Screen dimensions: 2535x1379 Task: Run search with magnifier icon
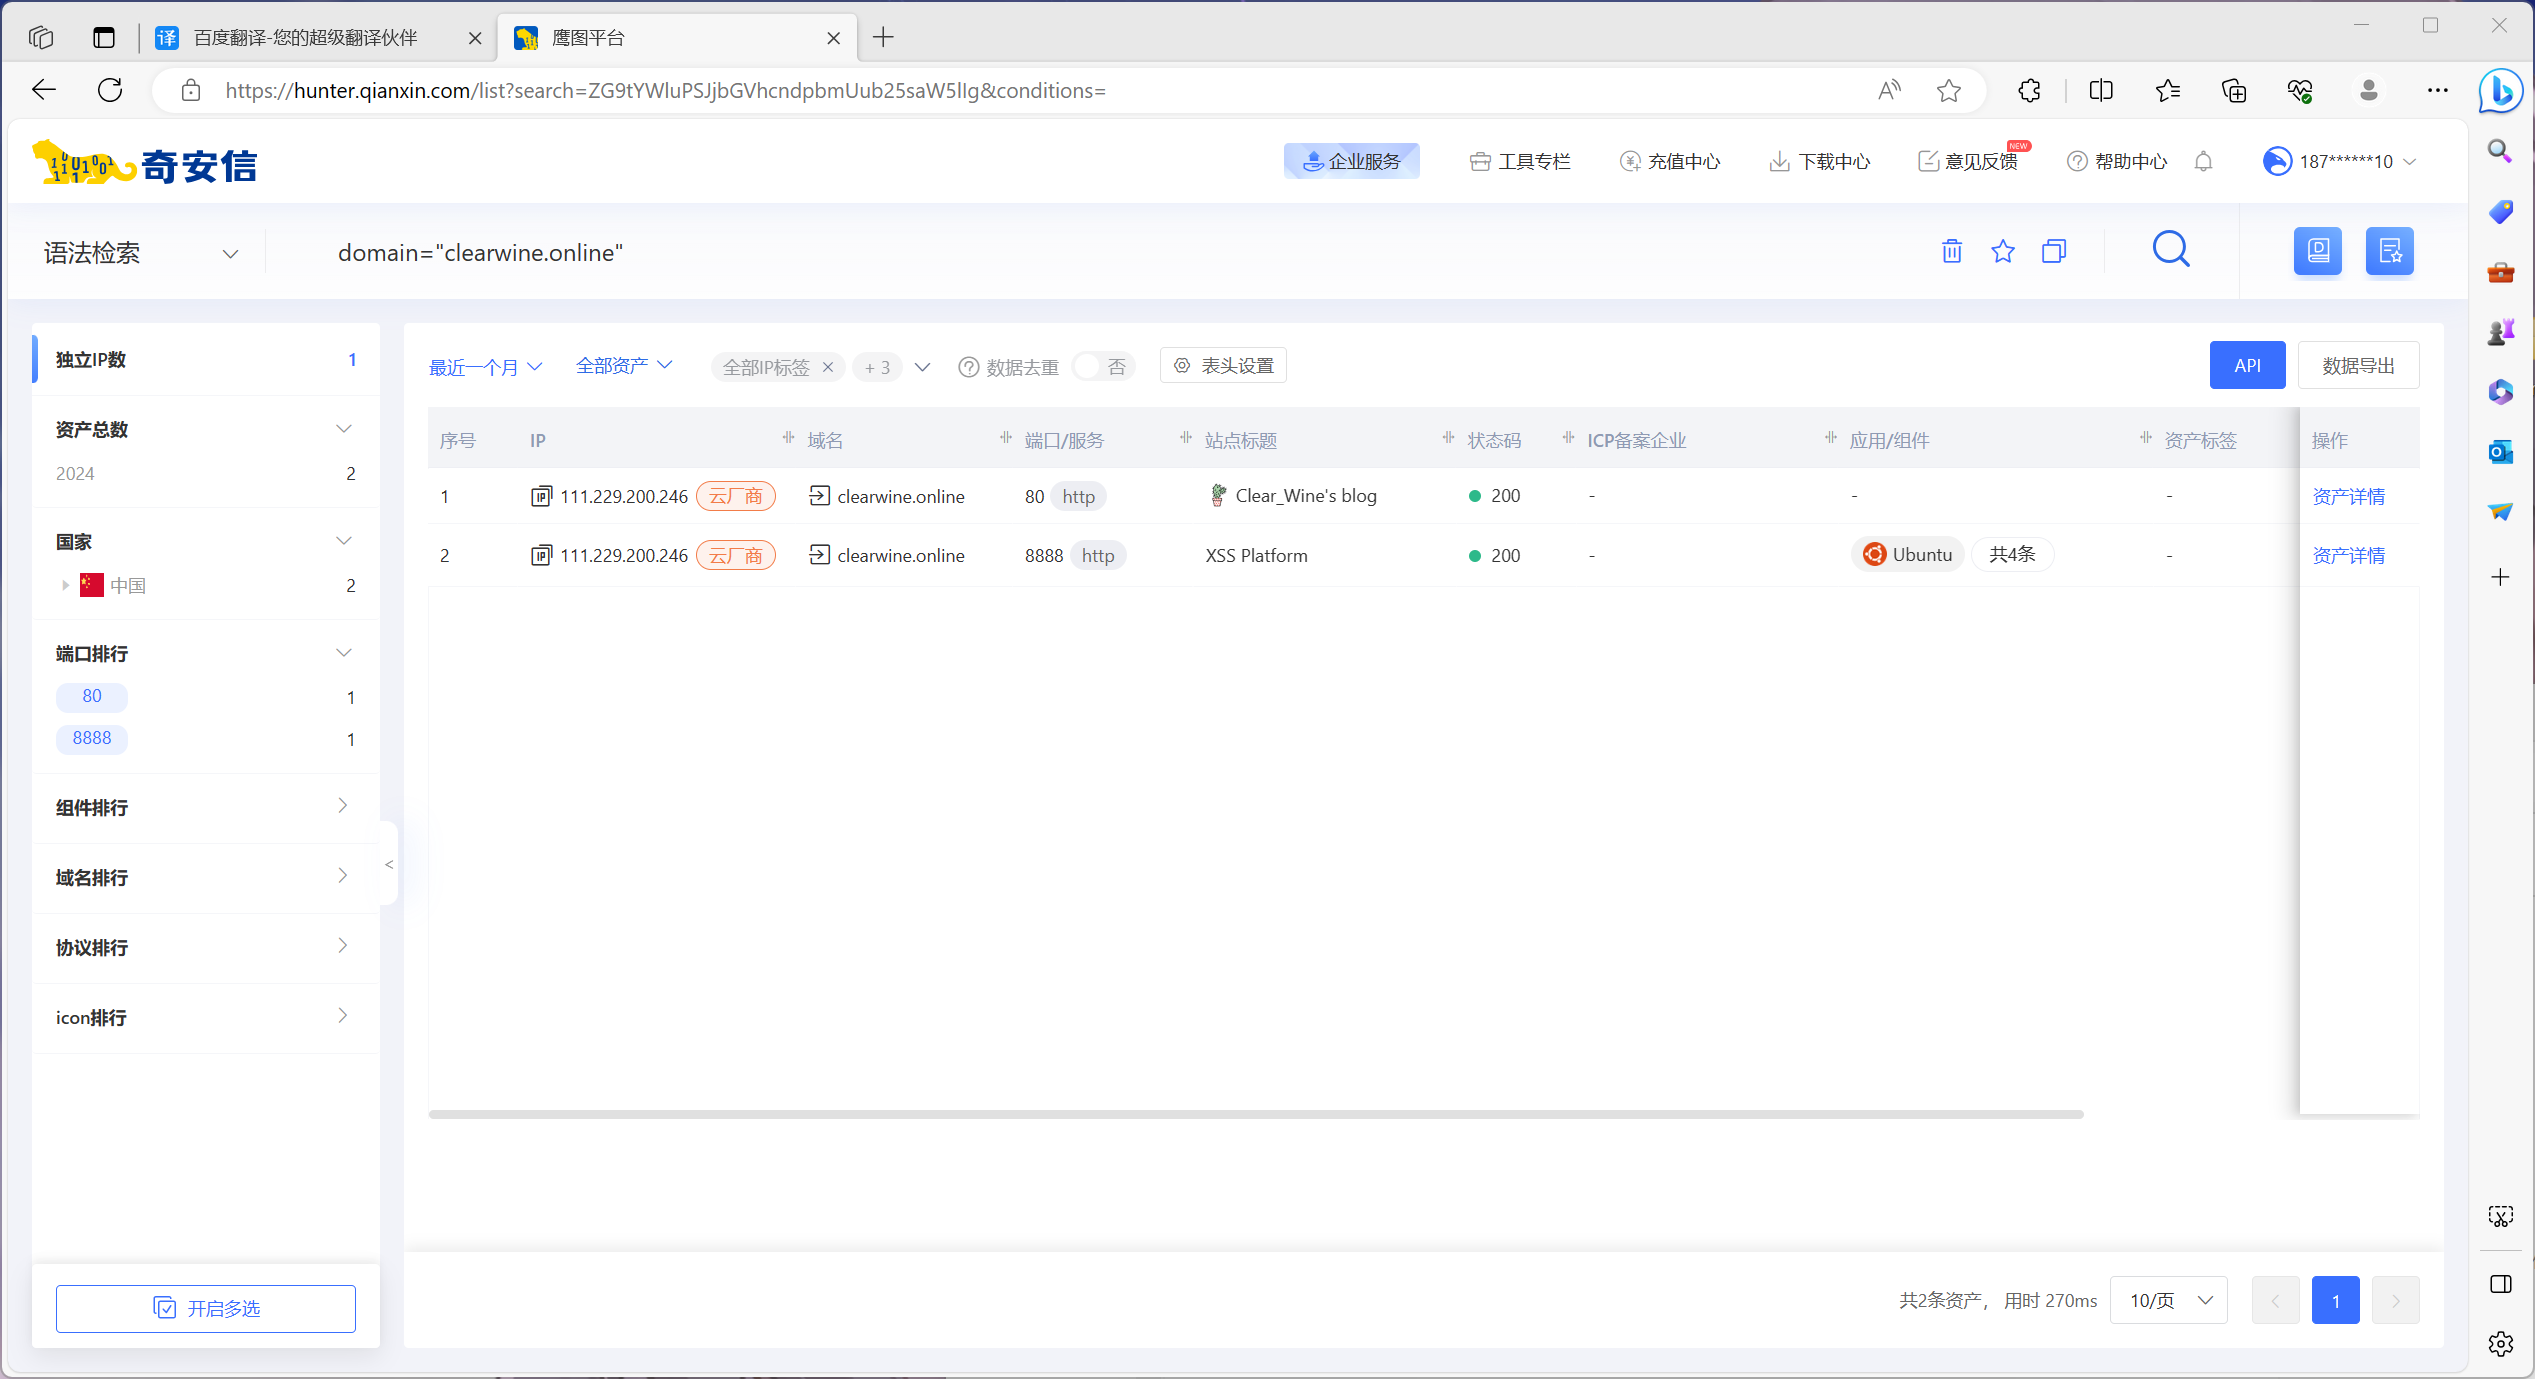point(2171,249)
